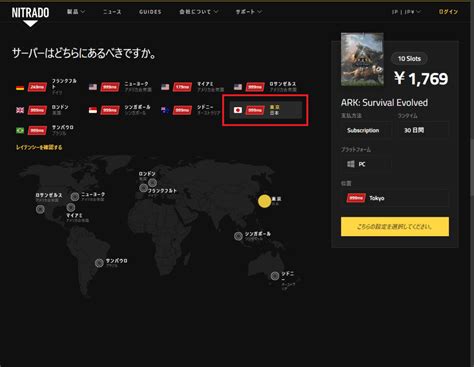
Task: Select the Frankfurt server with German flag
Action: [x=46, y=87]
